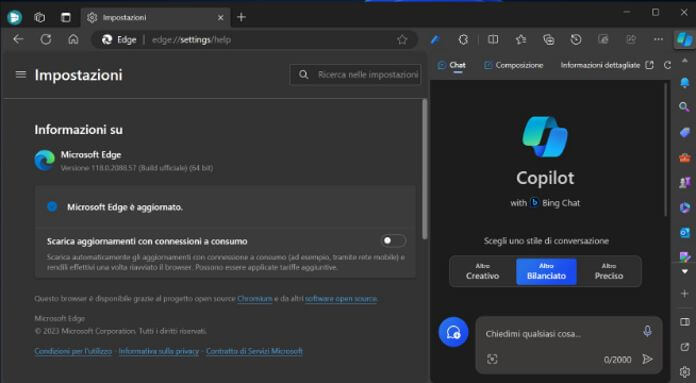
Task: Open the sidebar notifications bell icon
Action: 684,82
